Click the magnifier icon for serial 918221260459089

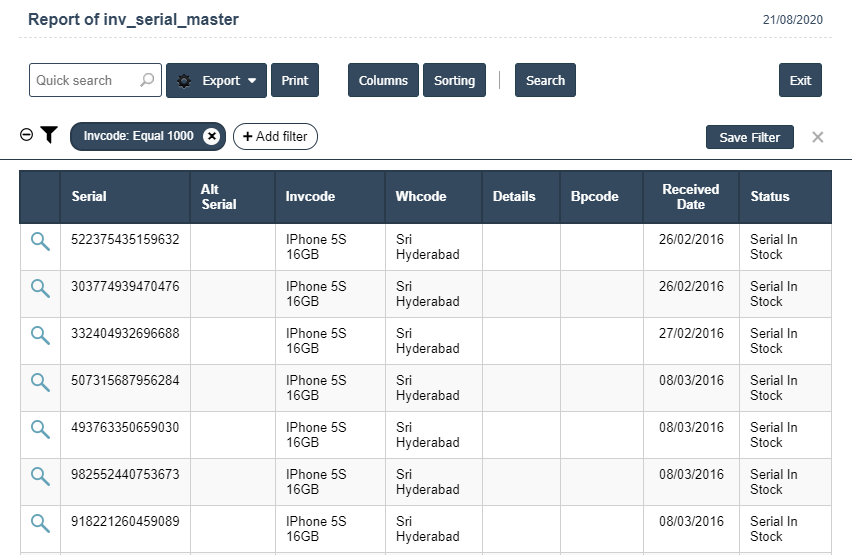click(40, 523)
